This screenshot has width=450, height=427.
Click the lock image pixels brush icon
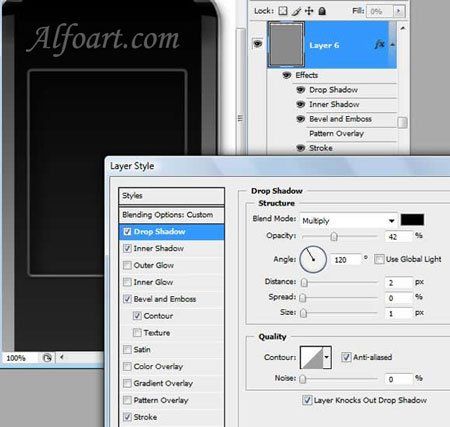pyautogui.click(x=296, y=11)
